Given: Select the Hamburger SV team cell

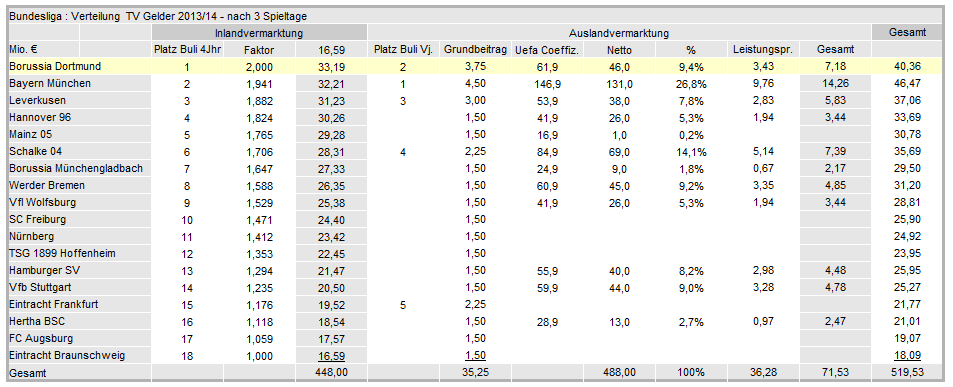Looking at the screenshot, I should [78, 270].
